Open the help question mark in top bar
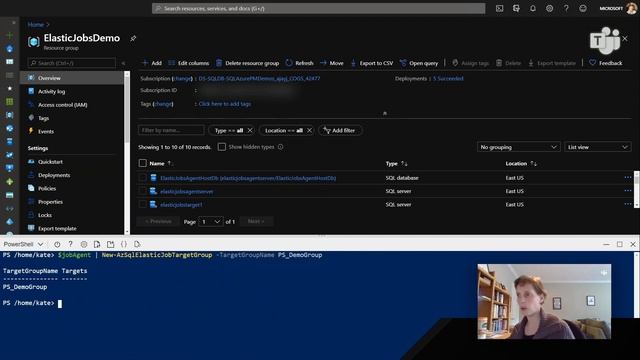Image resolution: width=640 pixels, height=360 pixels. click(x=566, y=8)
